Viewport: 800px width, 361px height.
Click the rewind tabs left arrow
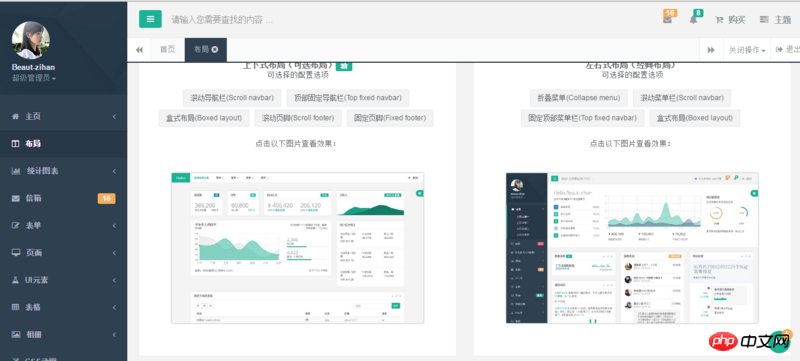point(139,49)
